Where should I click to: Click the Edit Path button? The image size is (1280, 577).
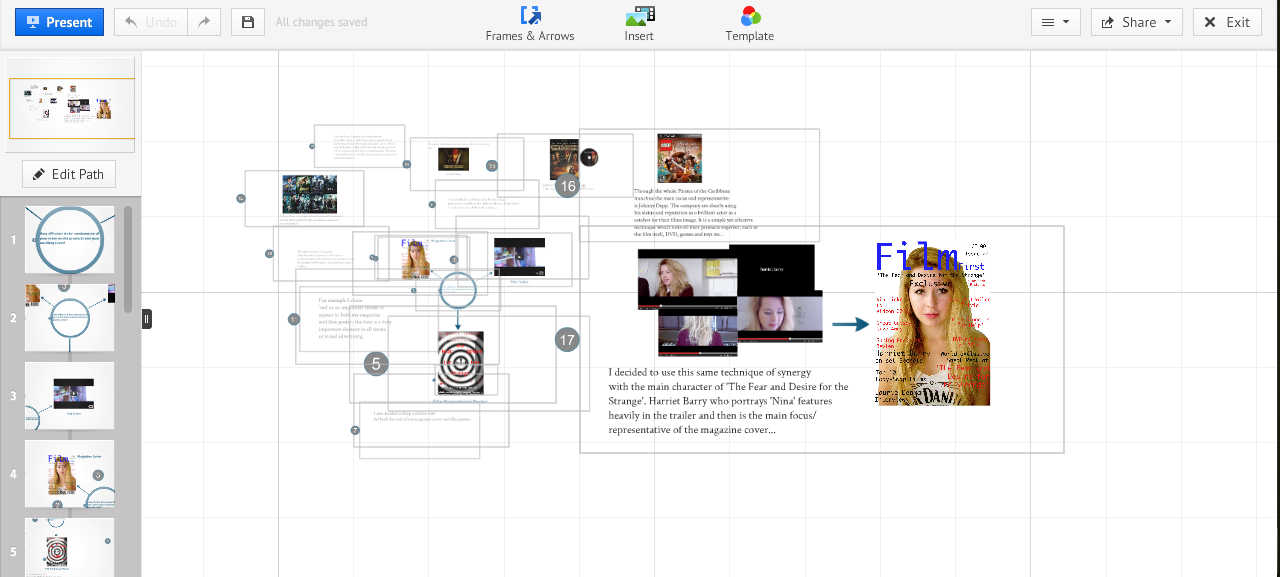click(68, 174)
